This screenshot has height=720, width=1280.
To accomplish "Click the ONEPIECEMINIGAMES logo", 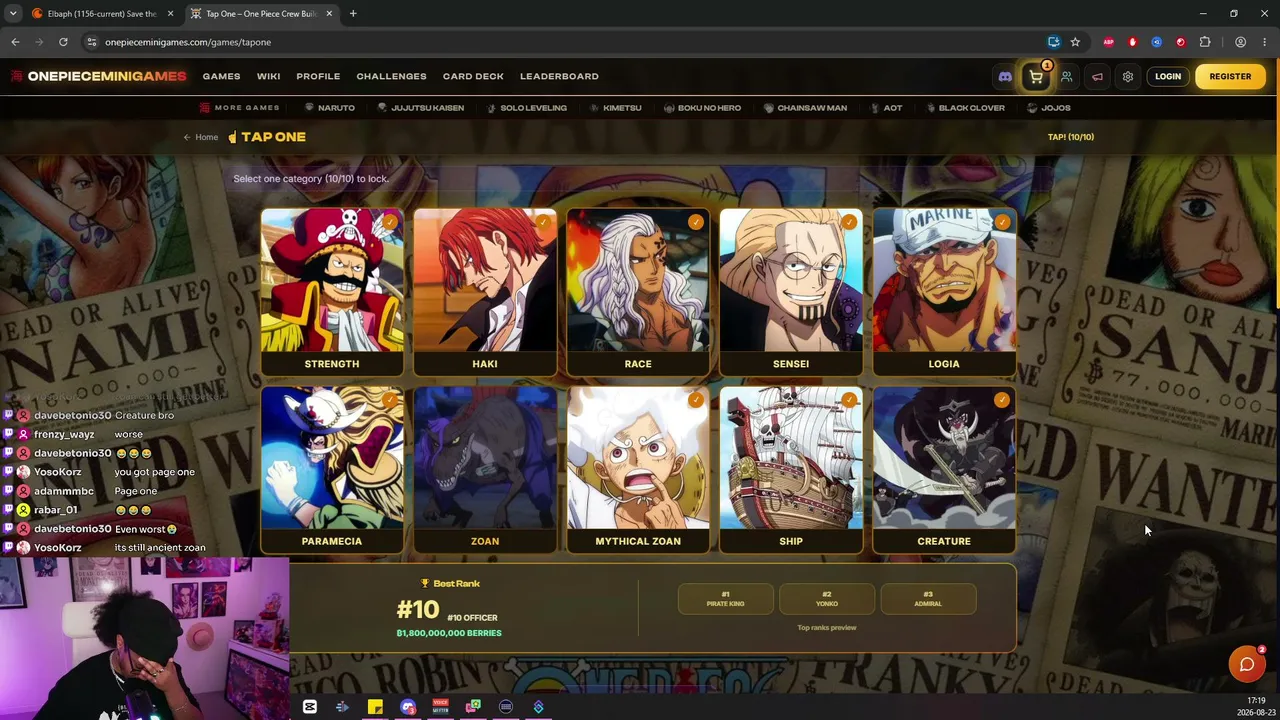I will point(98,76).
